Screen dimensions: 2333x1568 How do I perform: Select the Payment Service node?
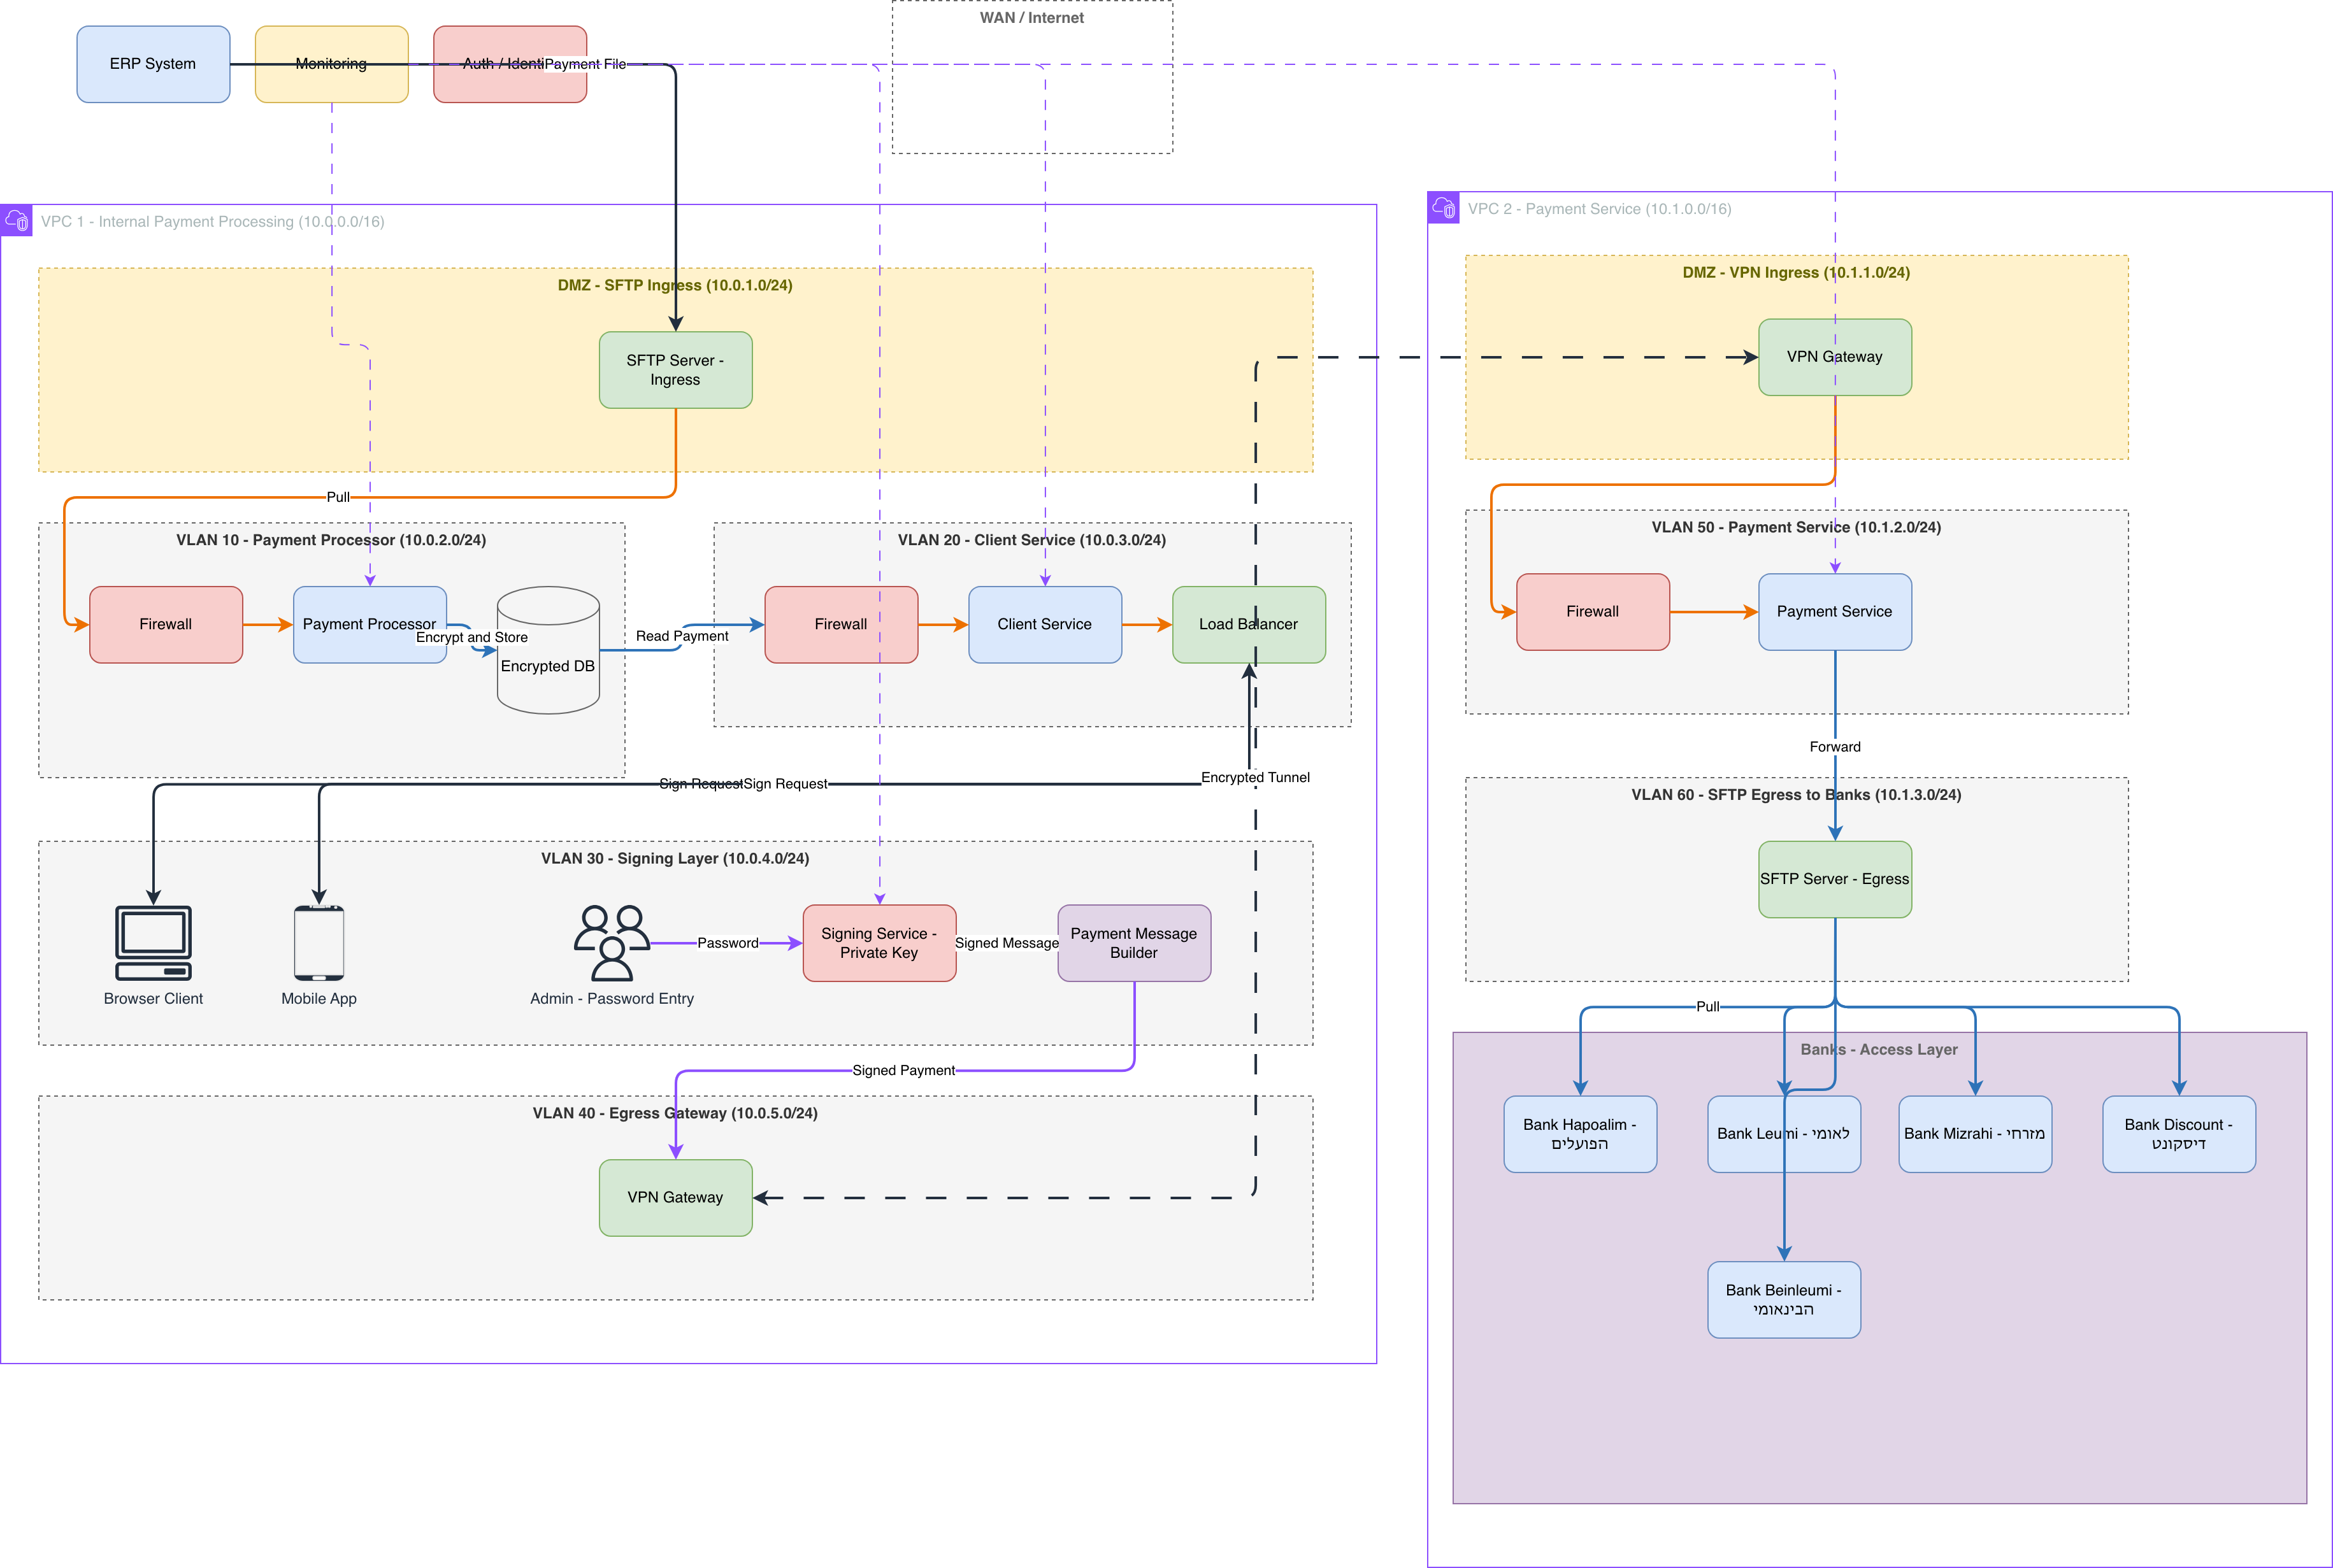click(1835, 612)
